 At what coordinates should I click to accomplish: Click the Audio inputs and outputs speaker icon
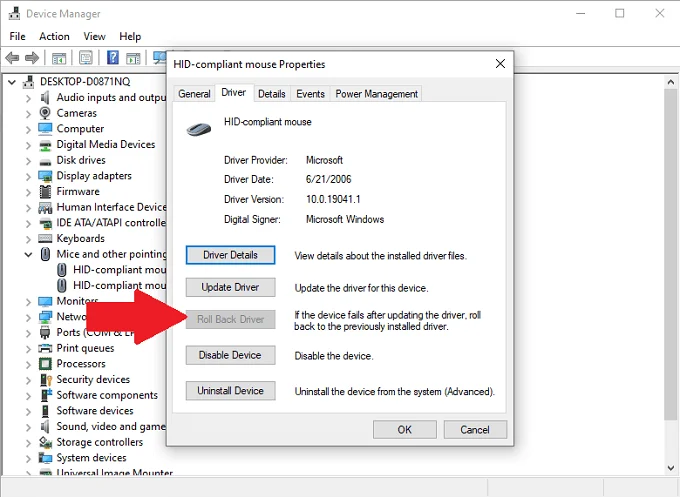(45, 97)
